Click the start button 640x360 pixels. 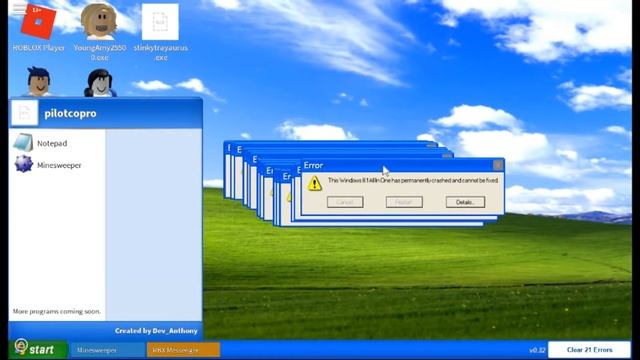click(x=38, y=349)
